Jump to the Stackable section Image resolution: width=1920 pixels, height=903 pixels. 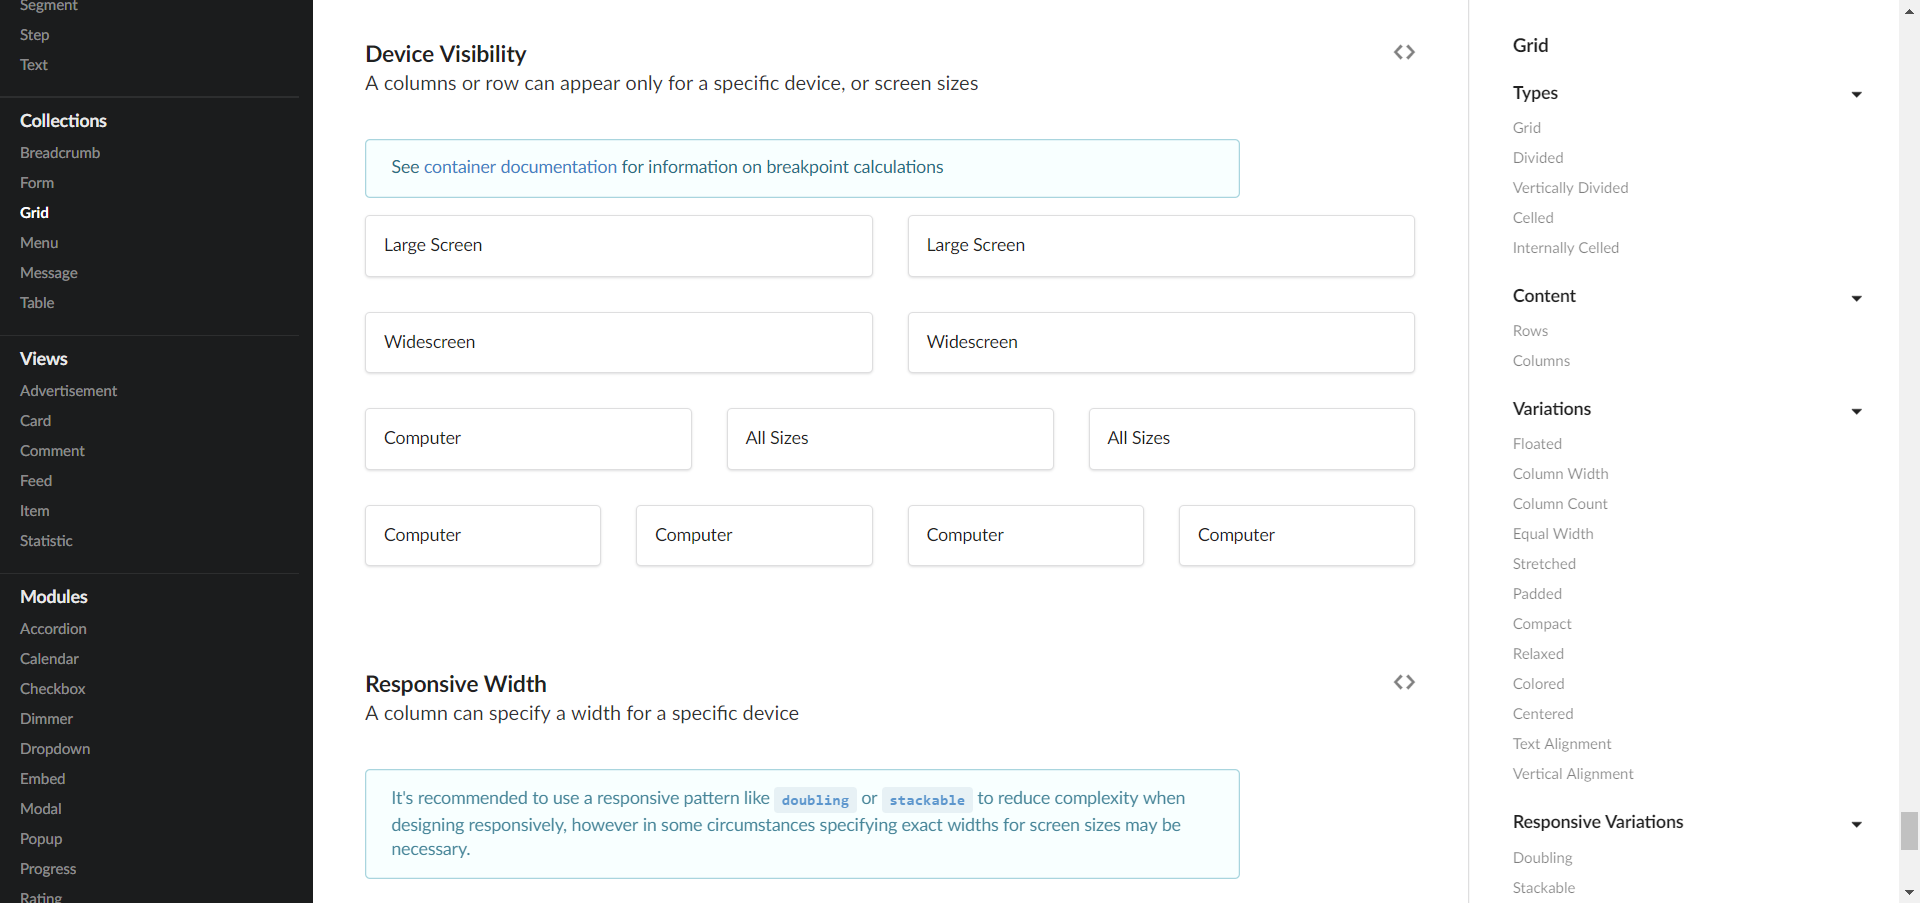1543,887
